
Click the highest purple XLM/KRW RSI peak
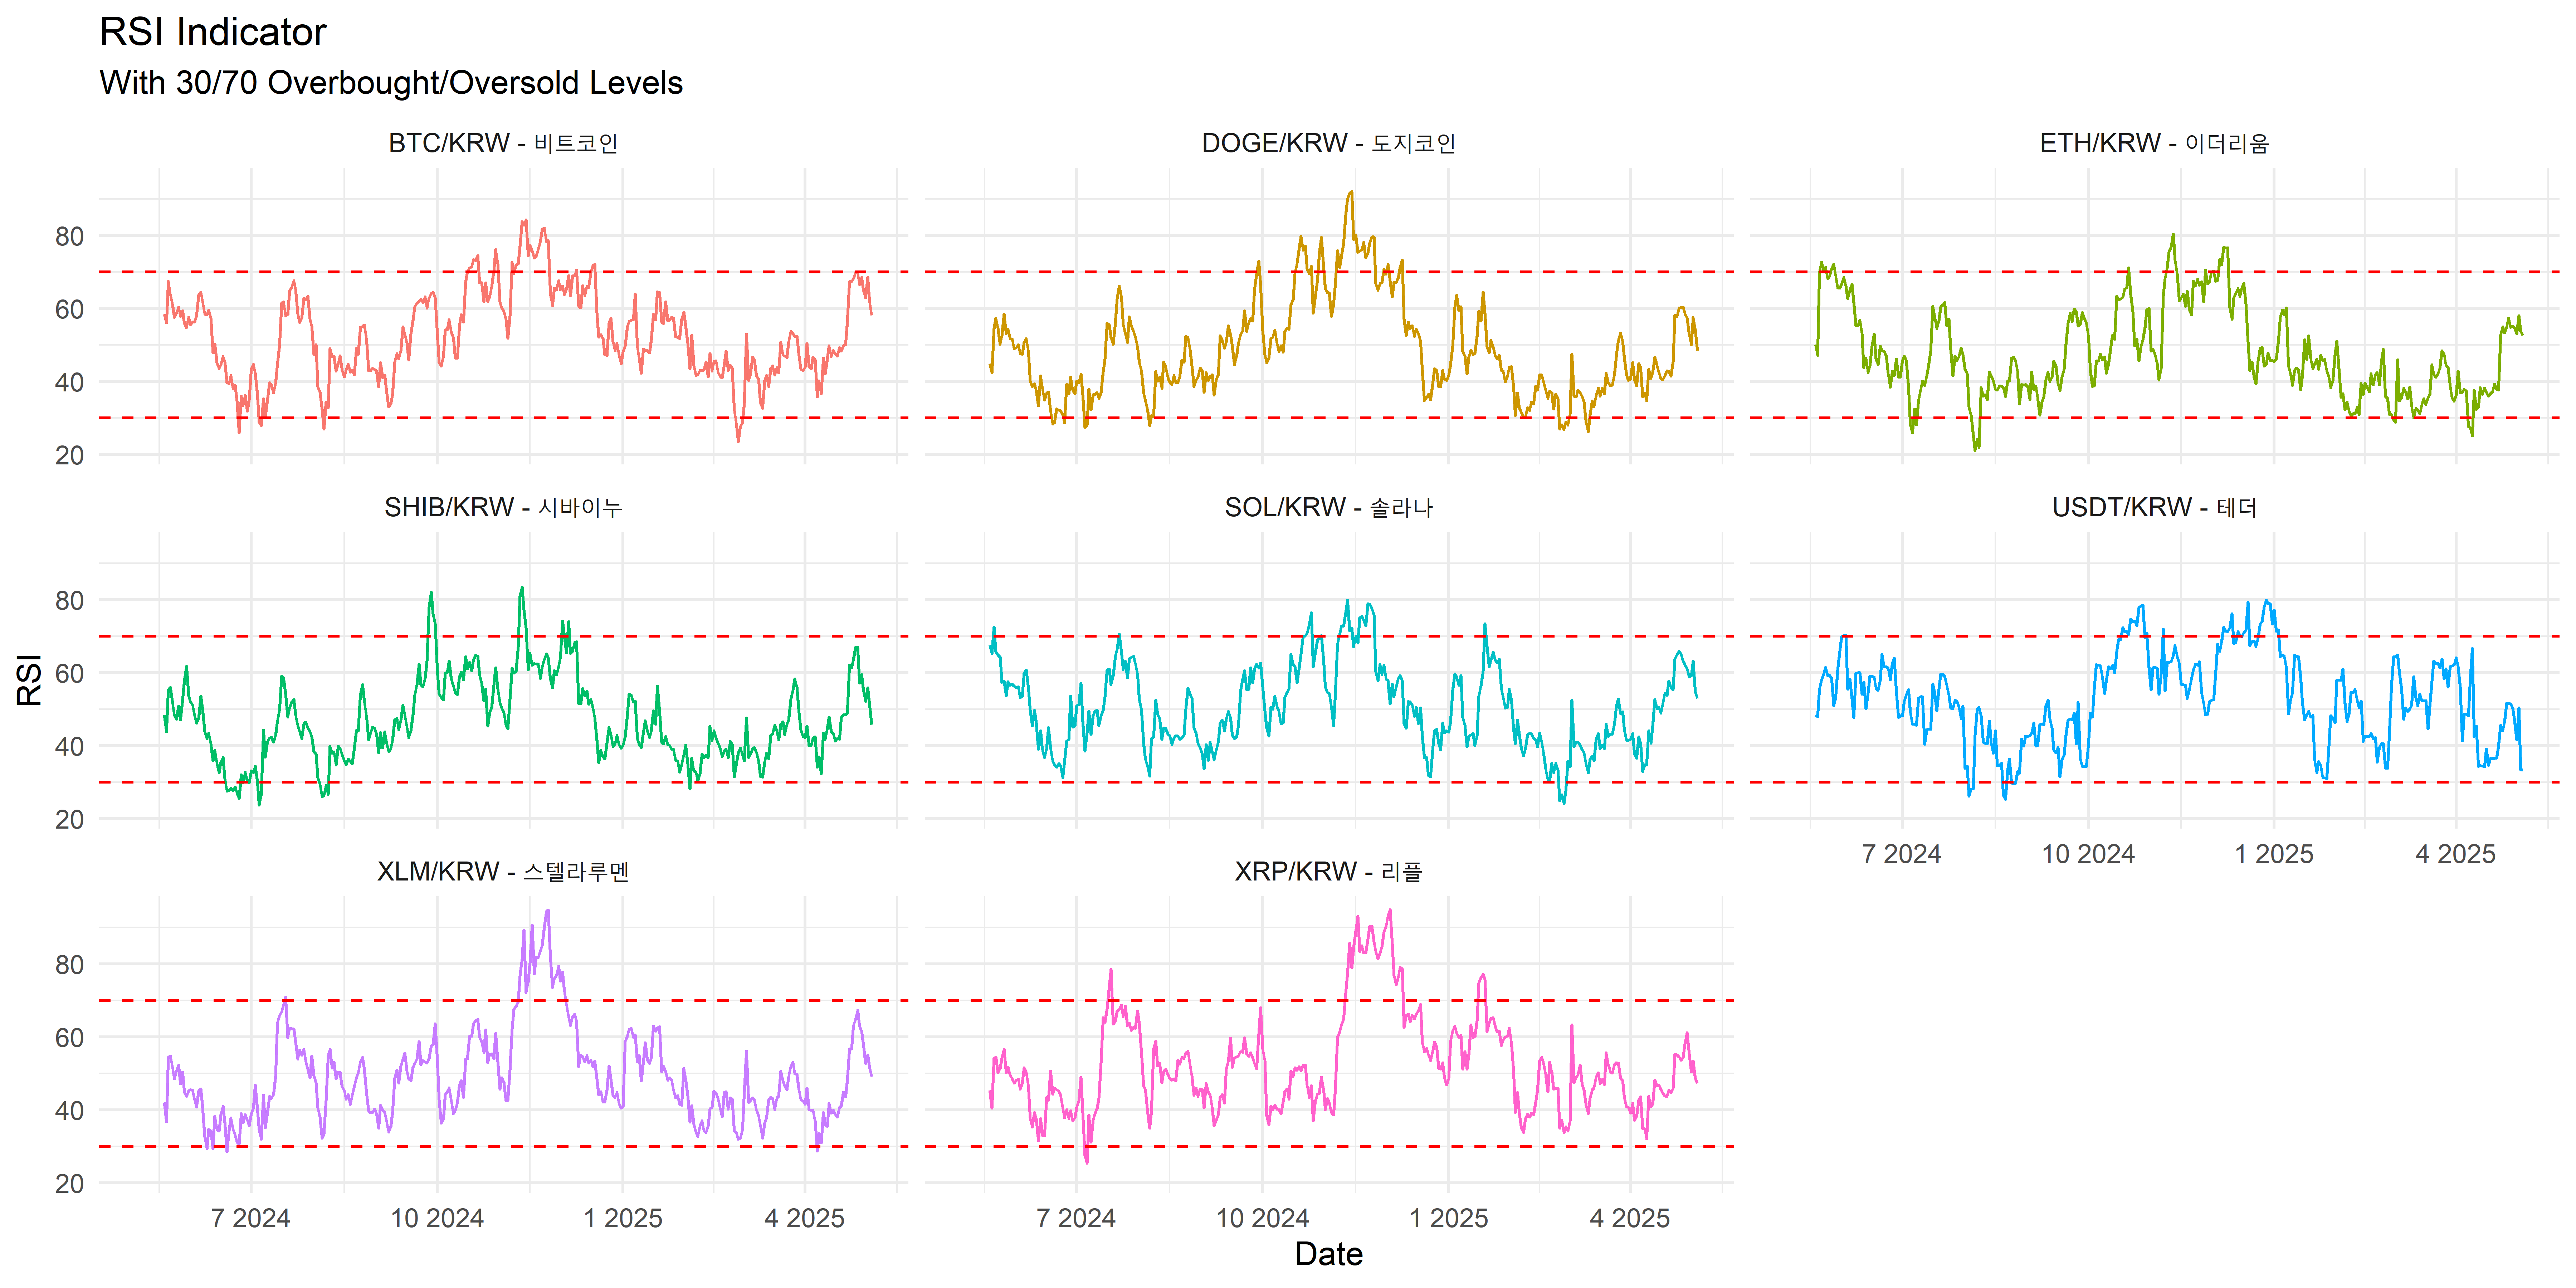point(547,911)
